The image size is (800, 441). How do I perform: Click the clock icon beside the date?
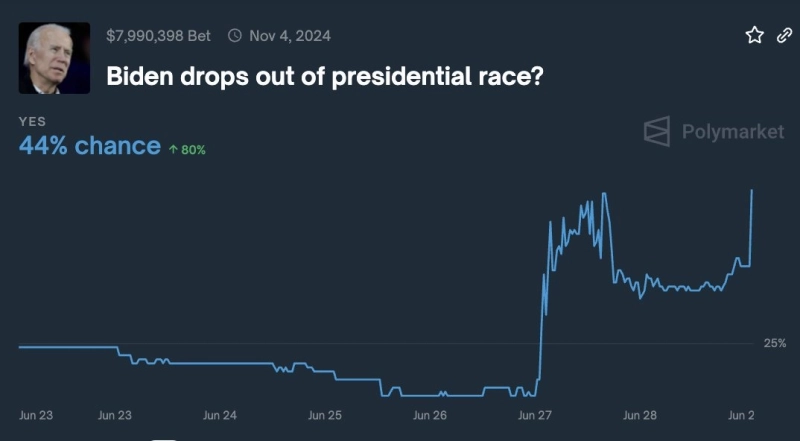pyautogui.click(x=235, y=36)
